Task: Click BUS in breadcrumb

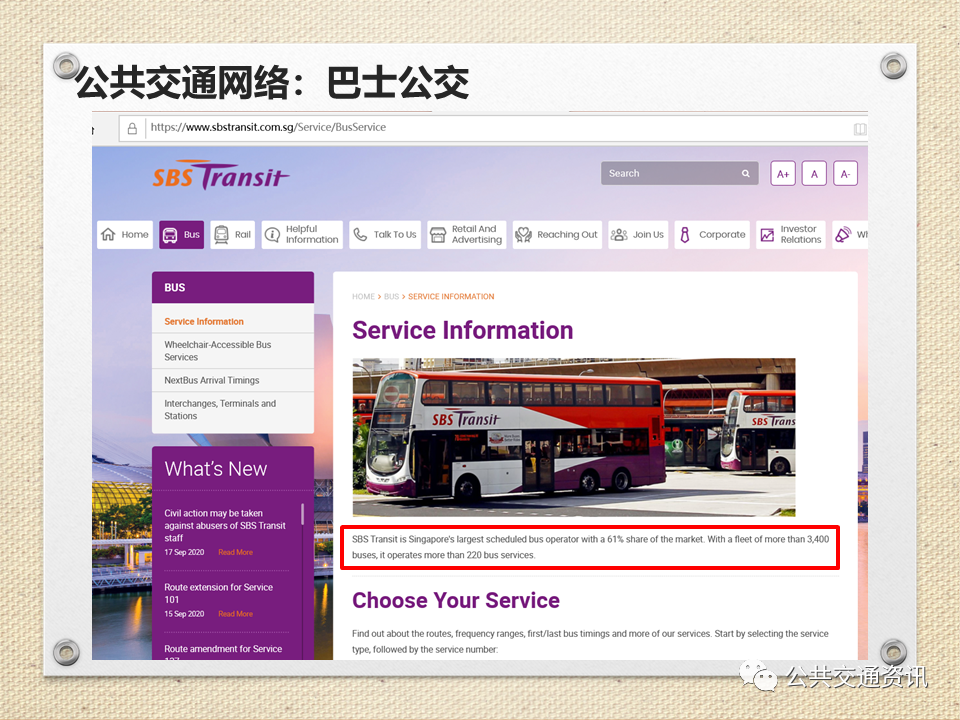Action: tap(391, 296)
